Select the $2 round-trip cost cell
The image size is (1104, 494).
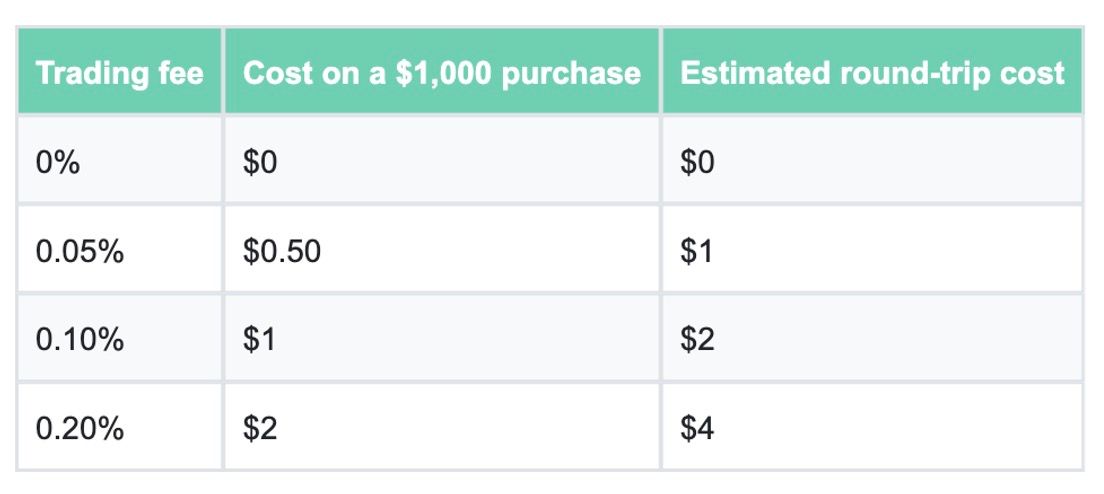pyautogui.click(x=872, y=338)
